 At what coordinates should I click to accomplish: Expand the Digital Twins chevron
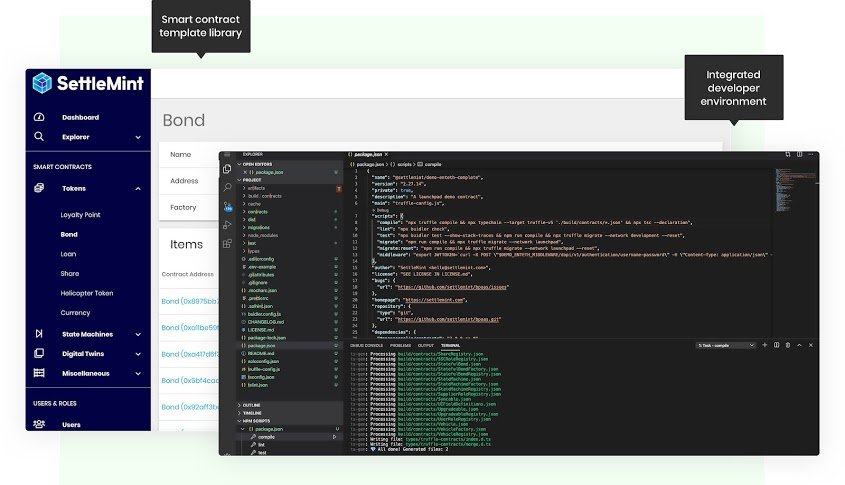[138, 354]
